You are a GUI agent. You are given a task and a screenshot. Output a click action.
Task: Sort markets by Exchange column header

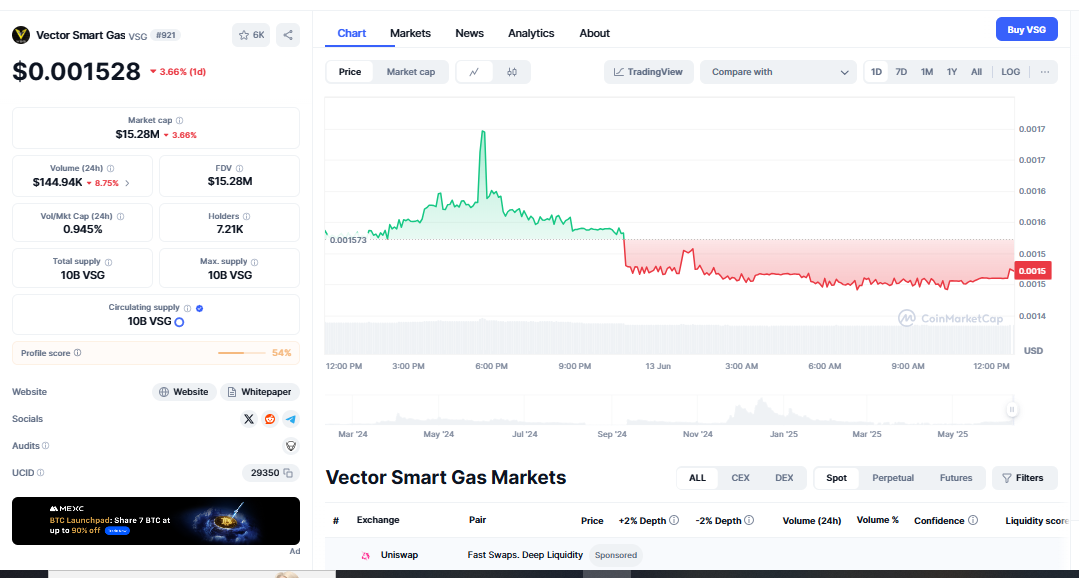[378, 520]
